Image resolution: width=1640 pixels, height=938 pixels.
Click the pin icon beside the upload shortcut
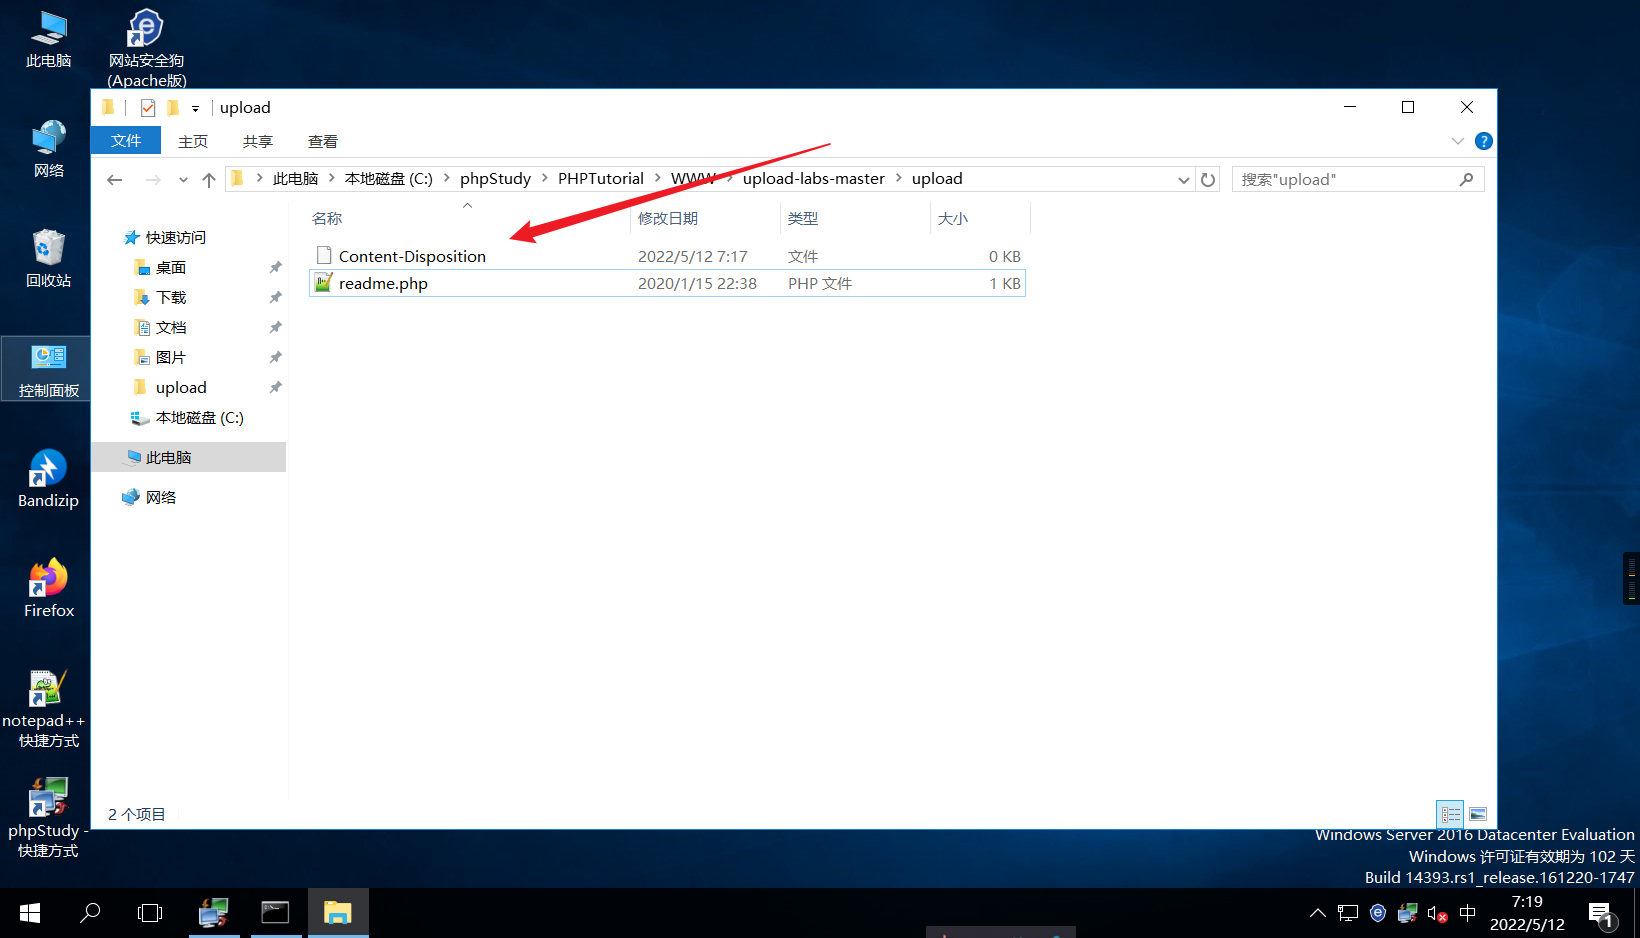tap(275, 388)
